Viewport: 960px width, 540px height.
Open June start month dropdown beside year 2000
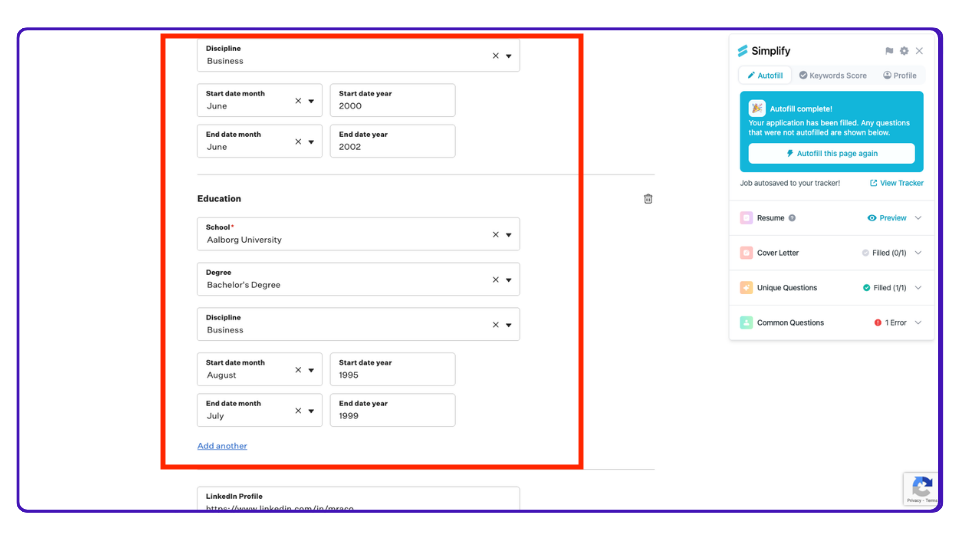[x=311, y=102]
